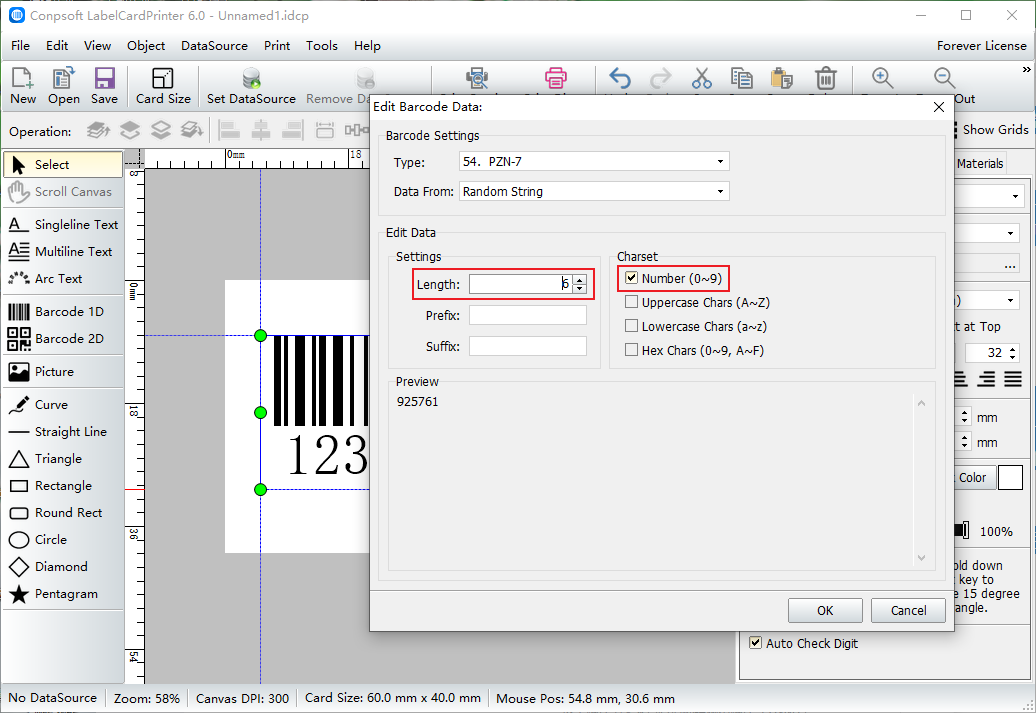Enable Hex Chars (0~9, A~F) checkbox
Viewport: 1036px width, 713px height.
coord(632,350)
